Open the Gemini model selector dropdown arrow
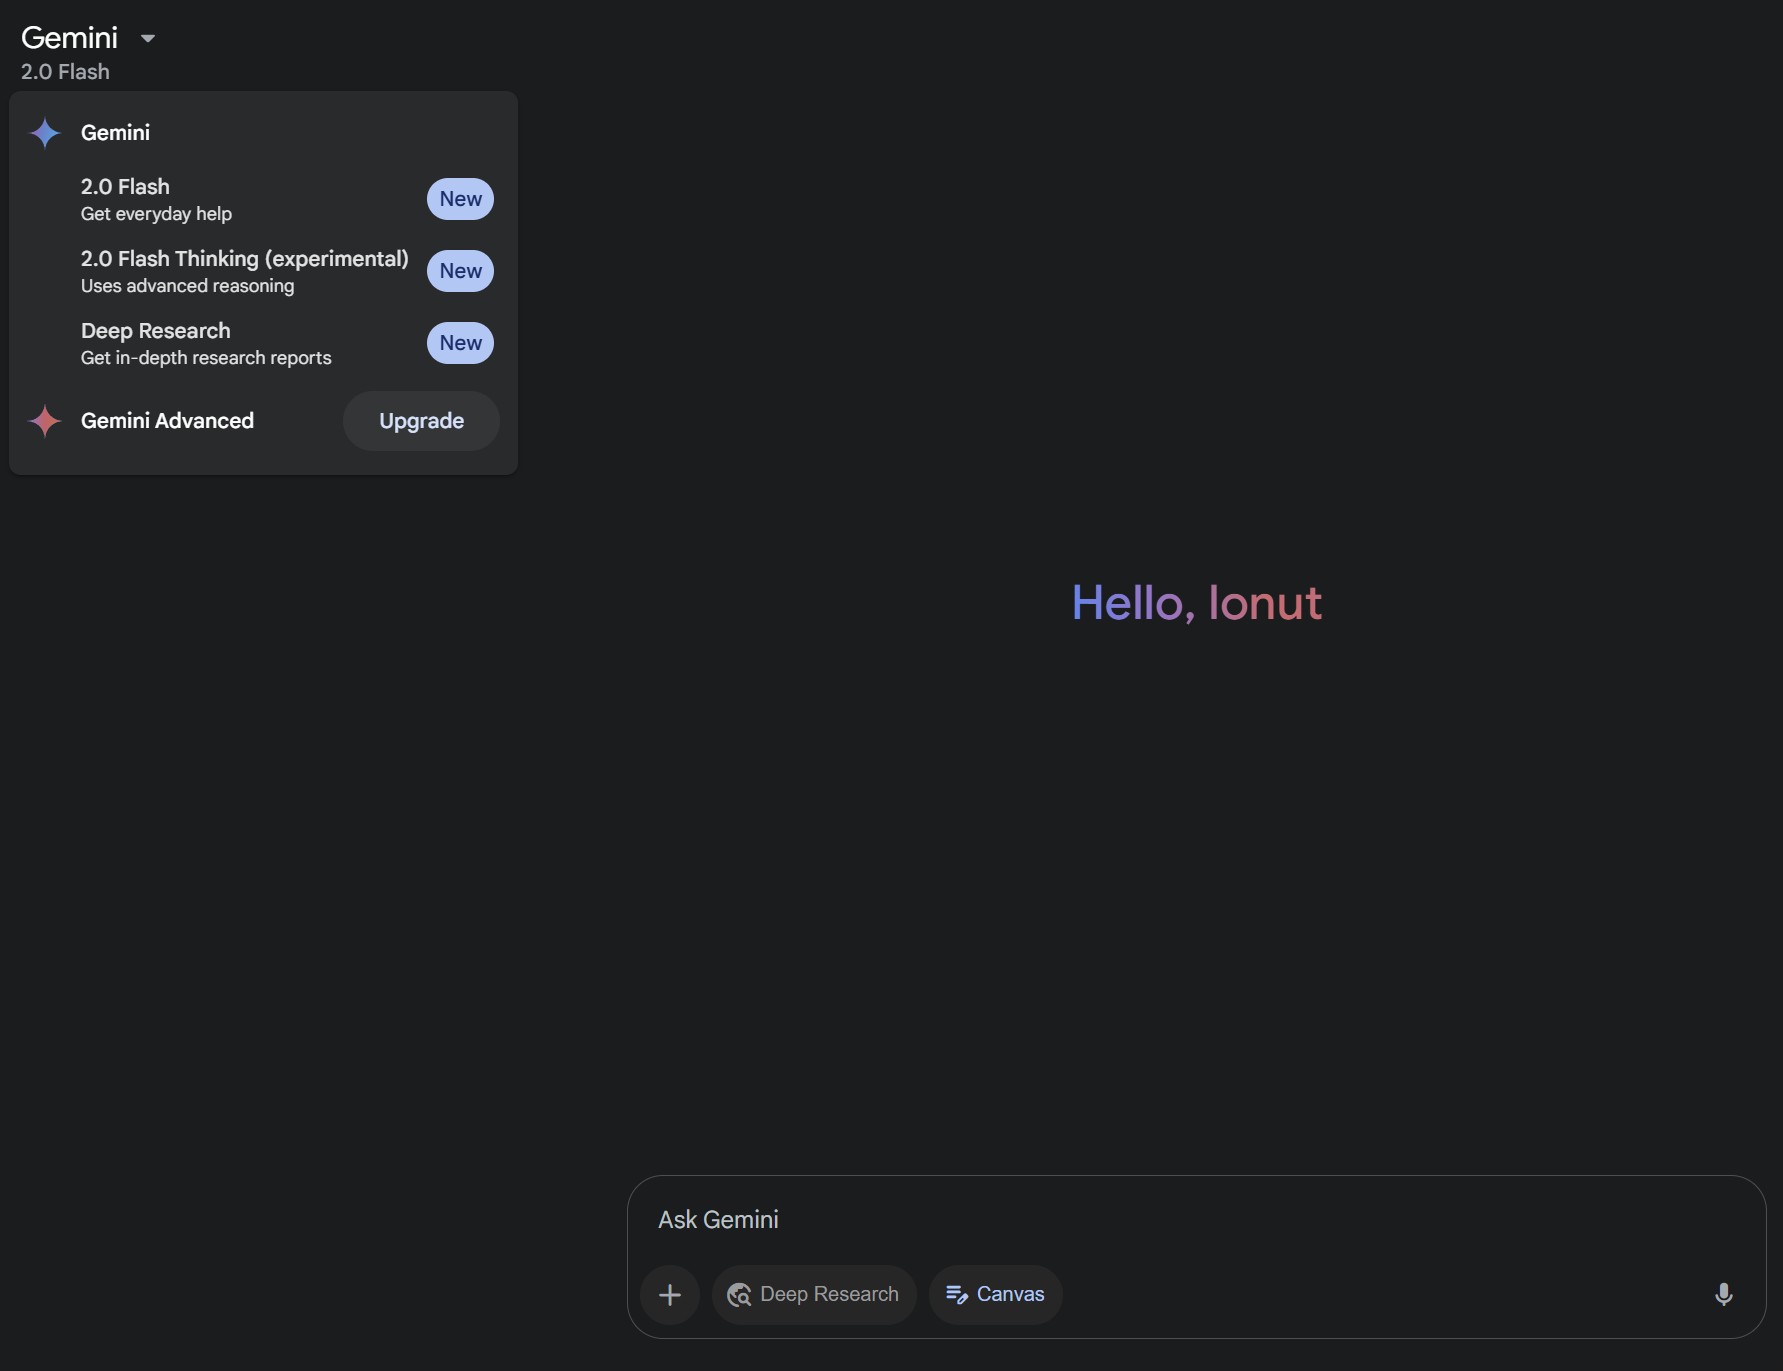This screenshot has width=1783, height=1371. point(148,38)
